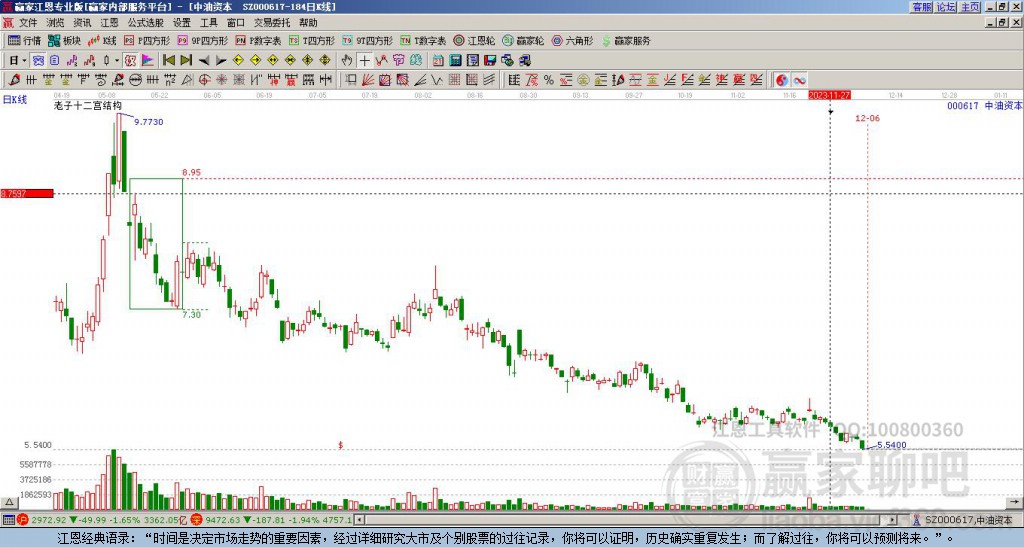Click the 12-06 date label
This screenshot has width=1024, height=548.
[x=867, y=118]
